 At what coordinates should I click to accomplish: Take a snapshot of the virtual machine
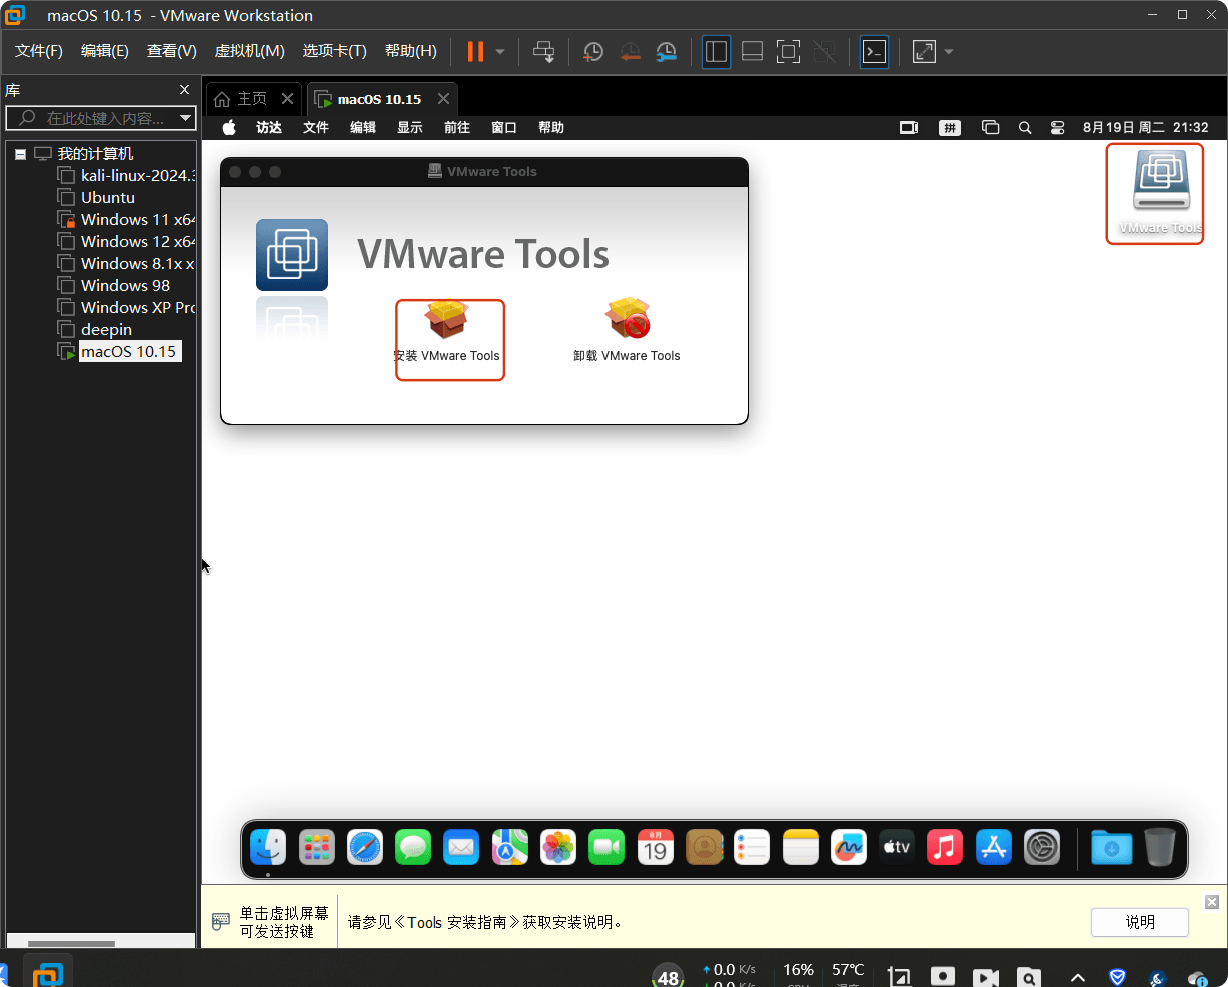click(x=592, y=51)
